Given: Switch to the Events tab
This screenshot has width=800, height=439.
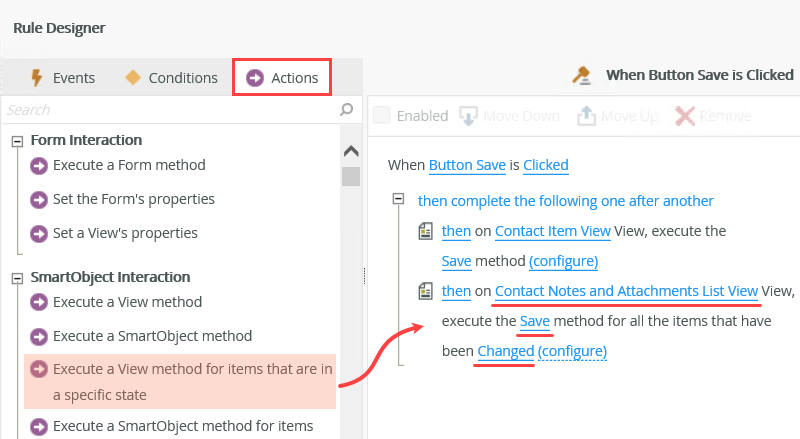Looking at the screenshot, I should click(62, 78).
